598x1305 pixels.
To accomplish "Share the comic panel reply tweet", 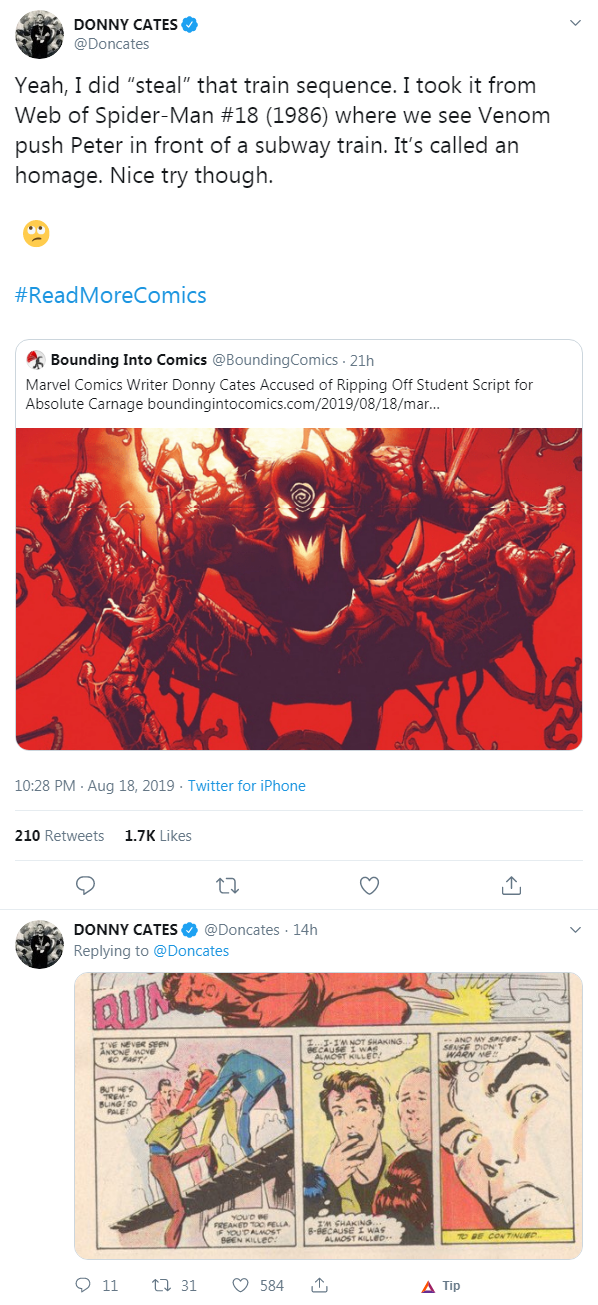I will [320, 1285].
